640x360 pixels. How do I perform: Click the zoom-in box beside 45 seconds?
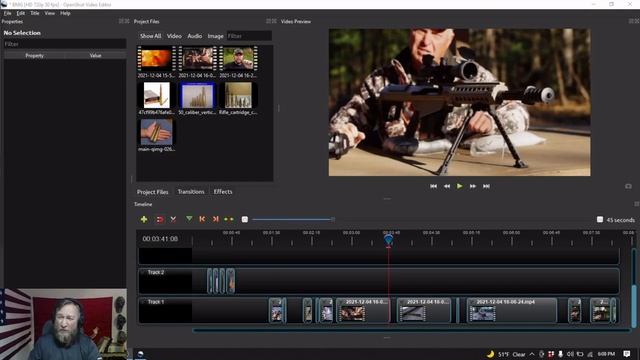point(600,220)
